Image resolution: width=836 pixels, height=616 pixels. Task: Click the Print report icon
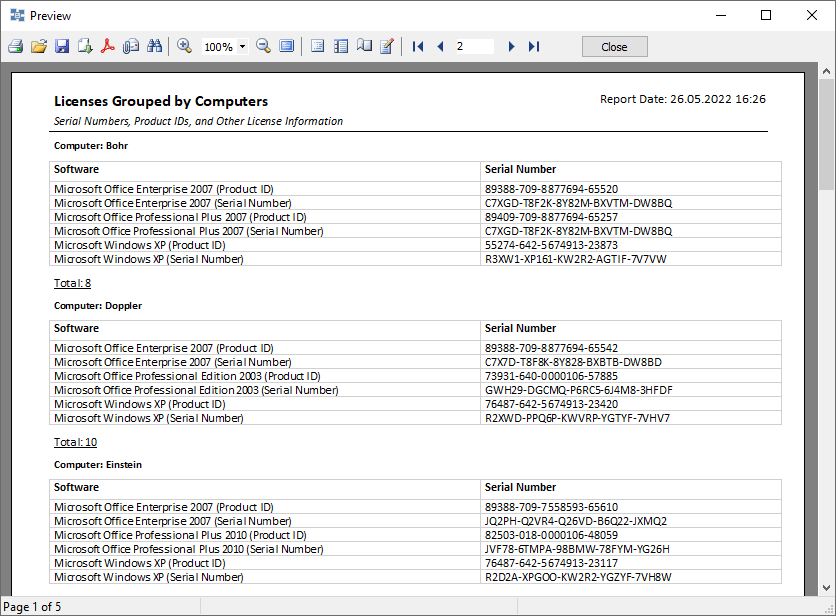pos(15,46)
